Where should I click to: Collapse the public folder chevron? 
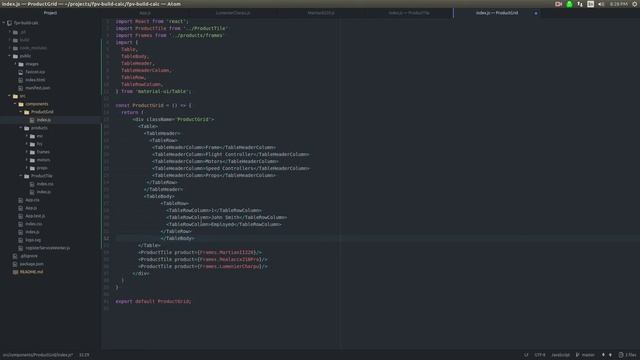click(10, 56)
